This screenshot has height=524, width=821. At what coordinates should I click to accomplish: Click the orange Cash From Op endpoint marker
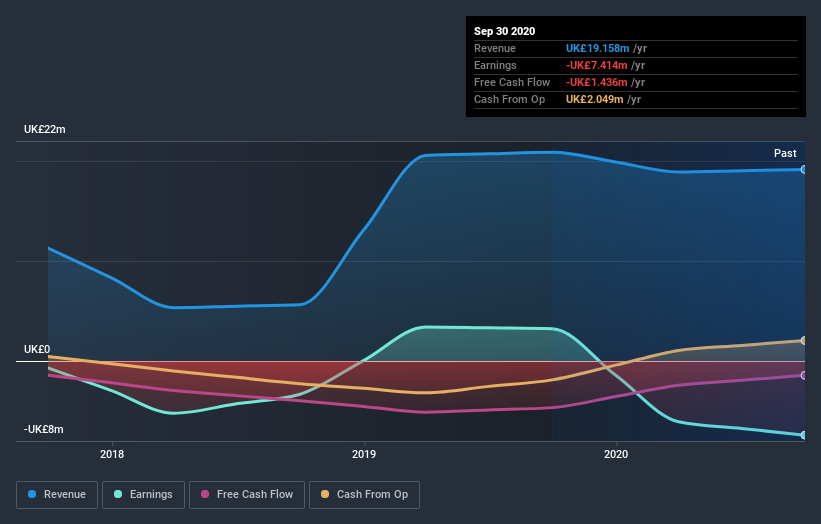click(803, 341)
